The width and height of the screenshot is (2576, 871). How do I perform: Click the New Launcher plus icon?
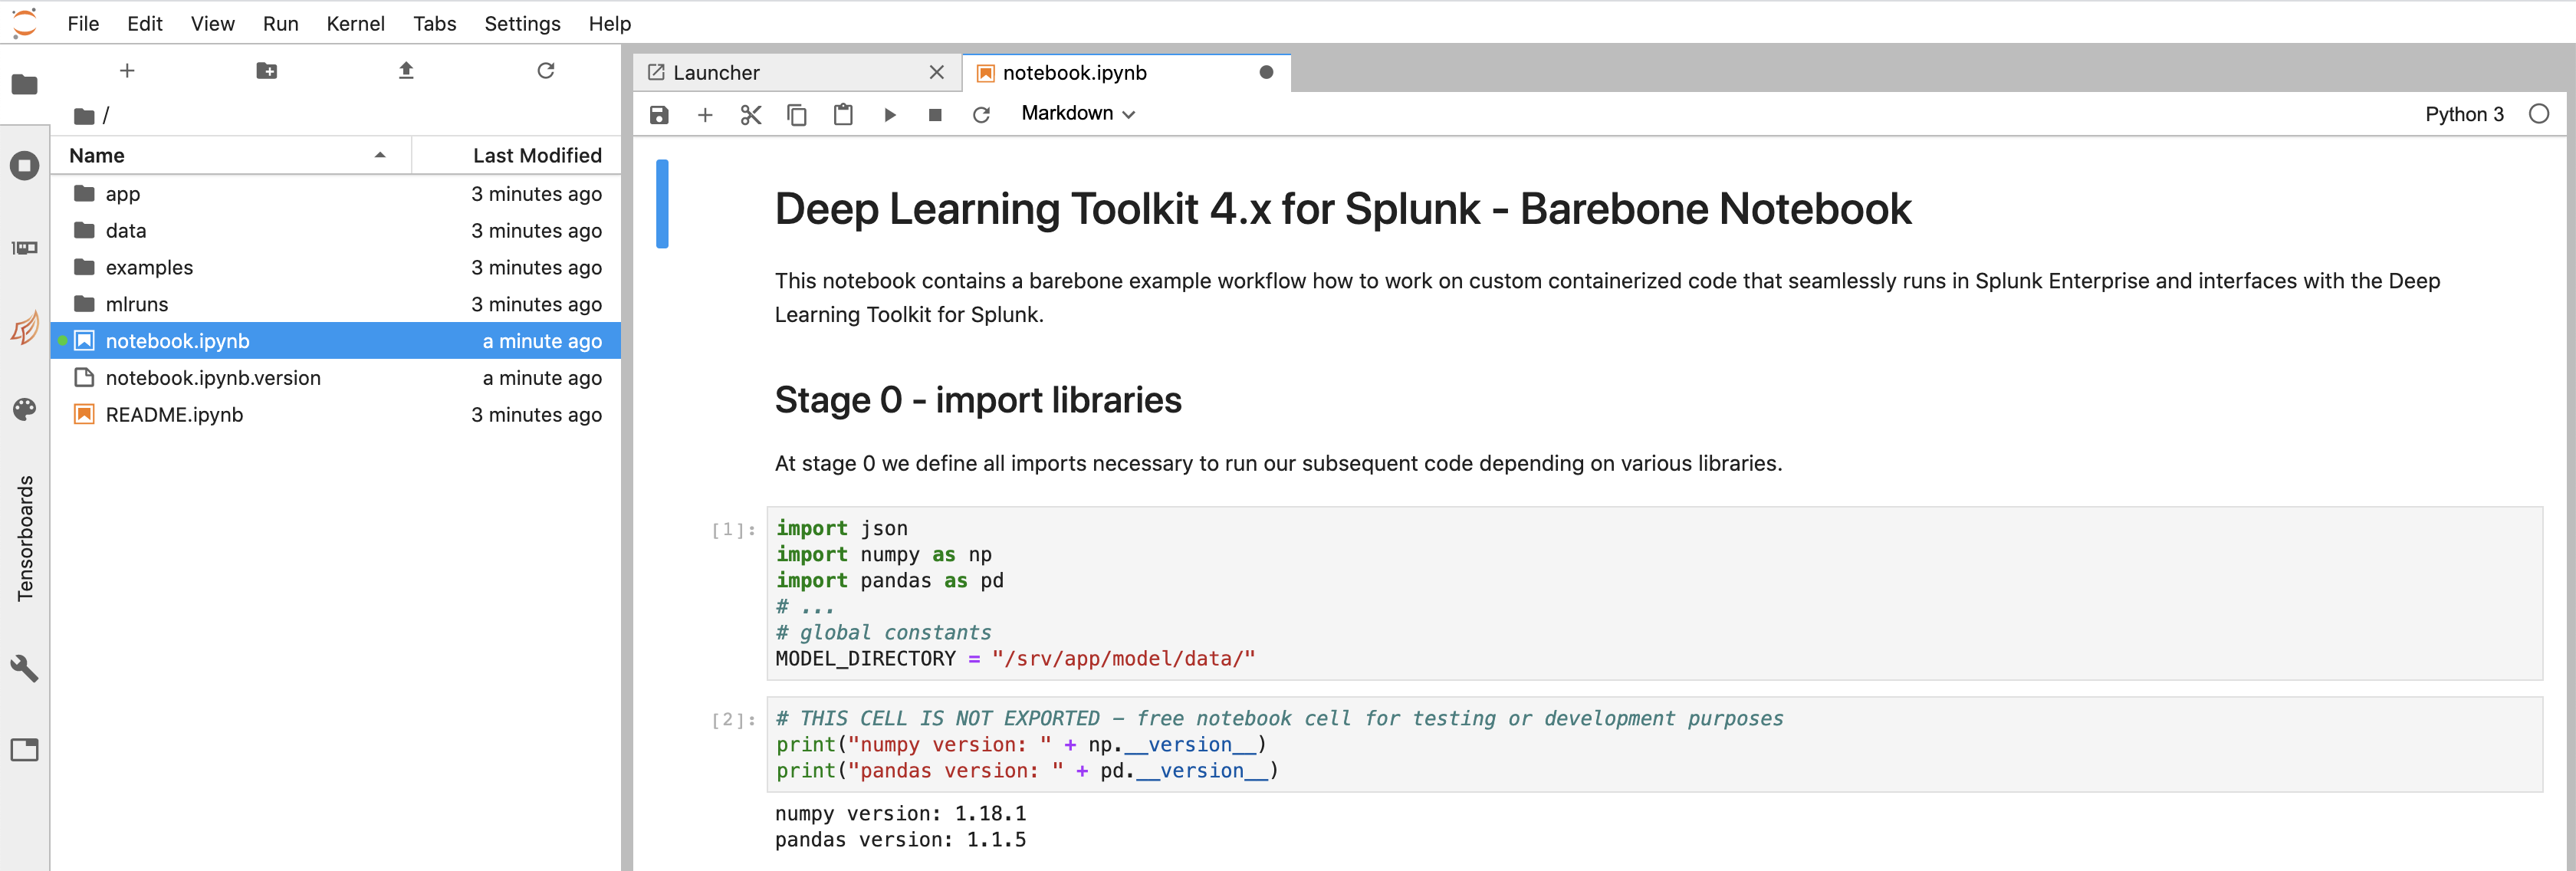(127, 71)
